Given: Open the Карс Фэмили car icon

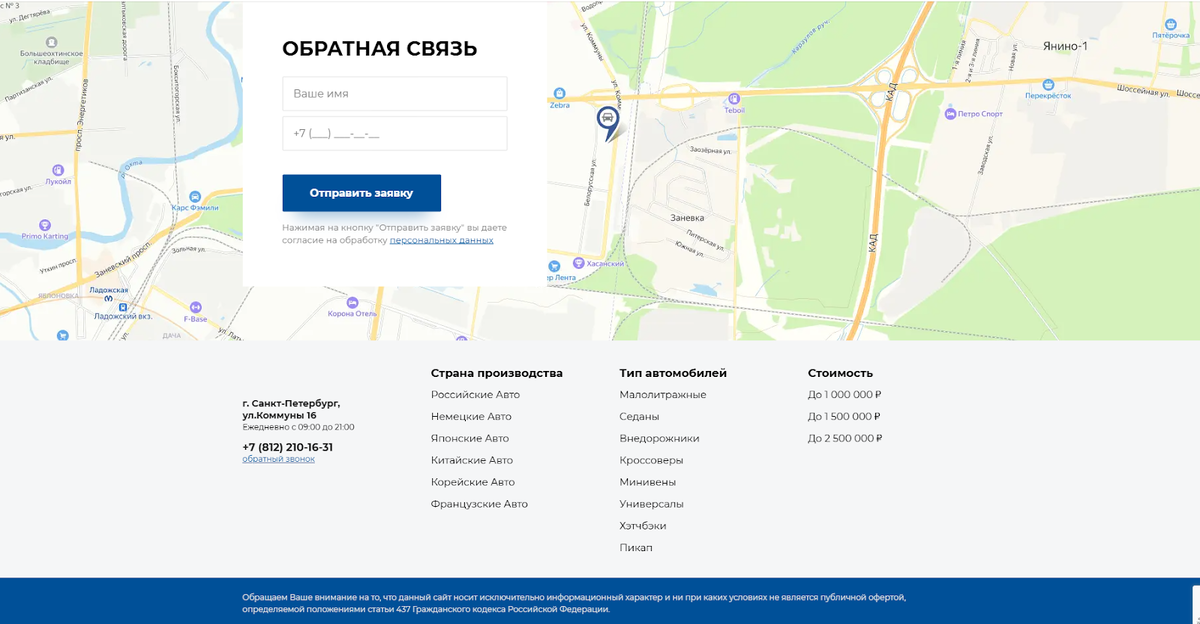Looking at the screenshot, I should (195, 197).
